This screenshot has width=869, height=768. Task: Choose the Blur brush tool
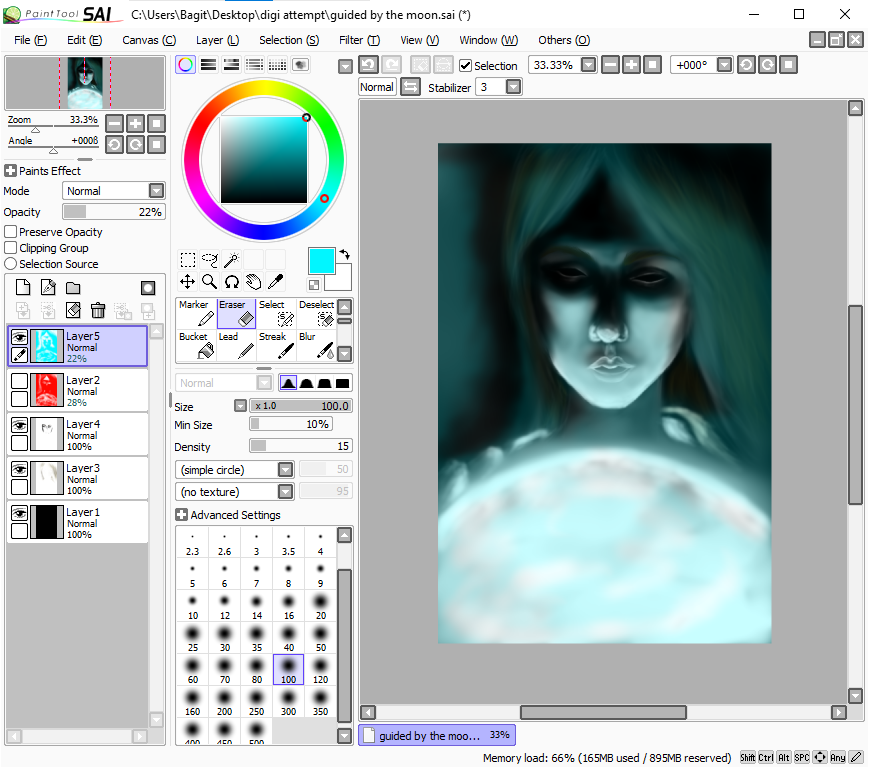[x=316, y=345]
